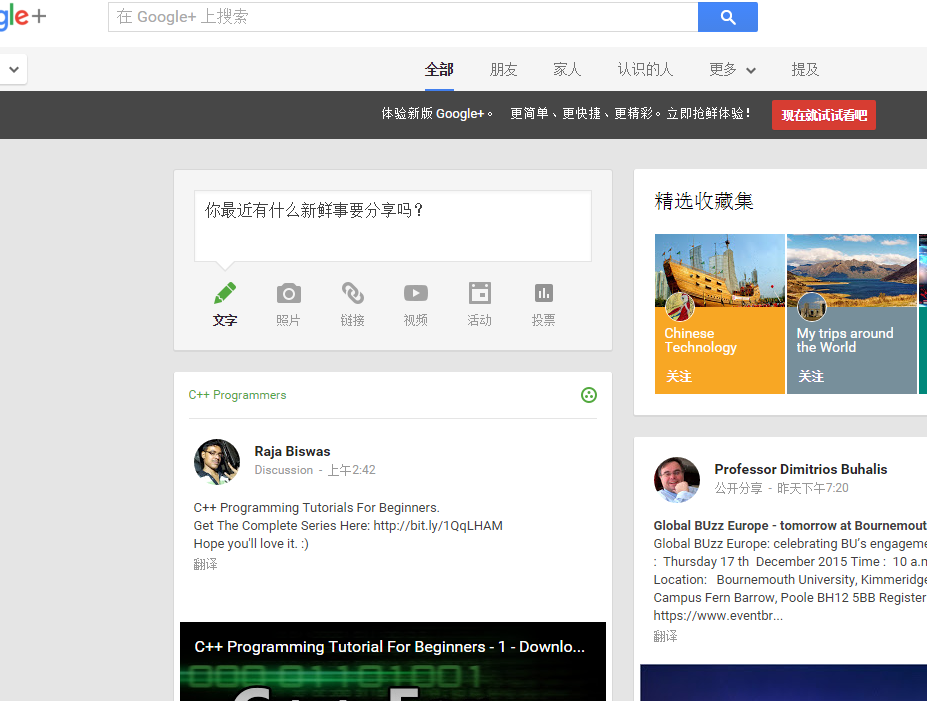Open the Chinese Technology collection owner avatar
The width and height of the screenshot is (927, 701).
tap(680, 306)
